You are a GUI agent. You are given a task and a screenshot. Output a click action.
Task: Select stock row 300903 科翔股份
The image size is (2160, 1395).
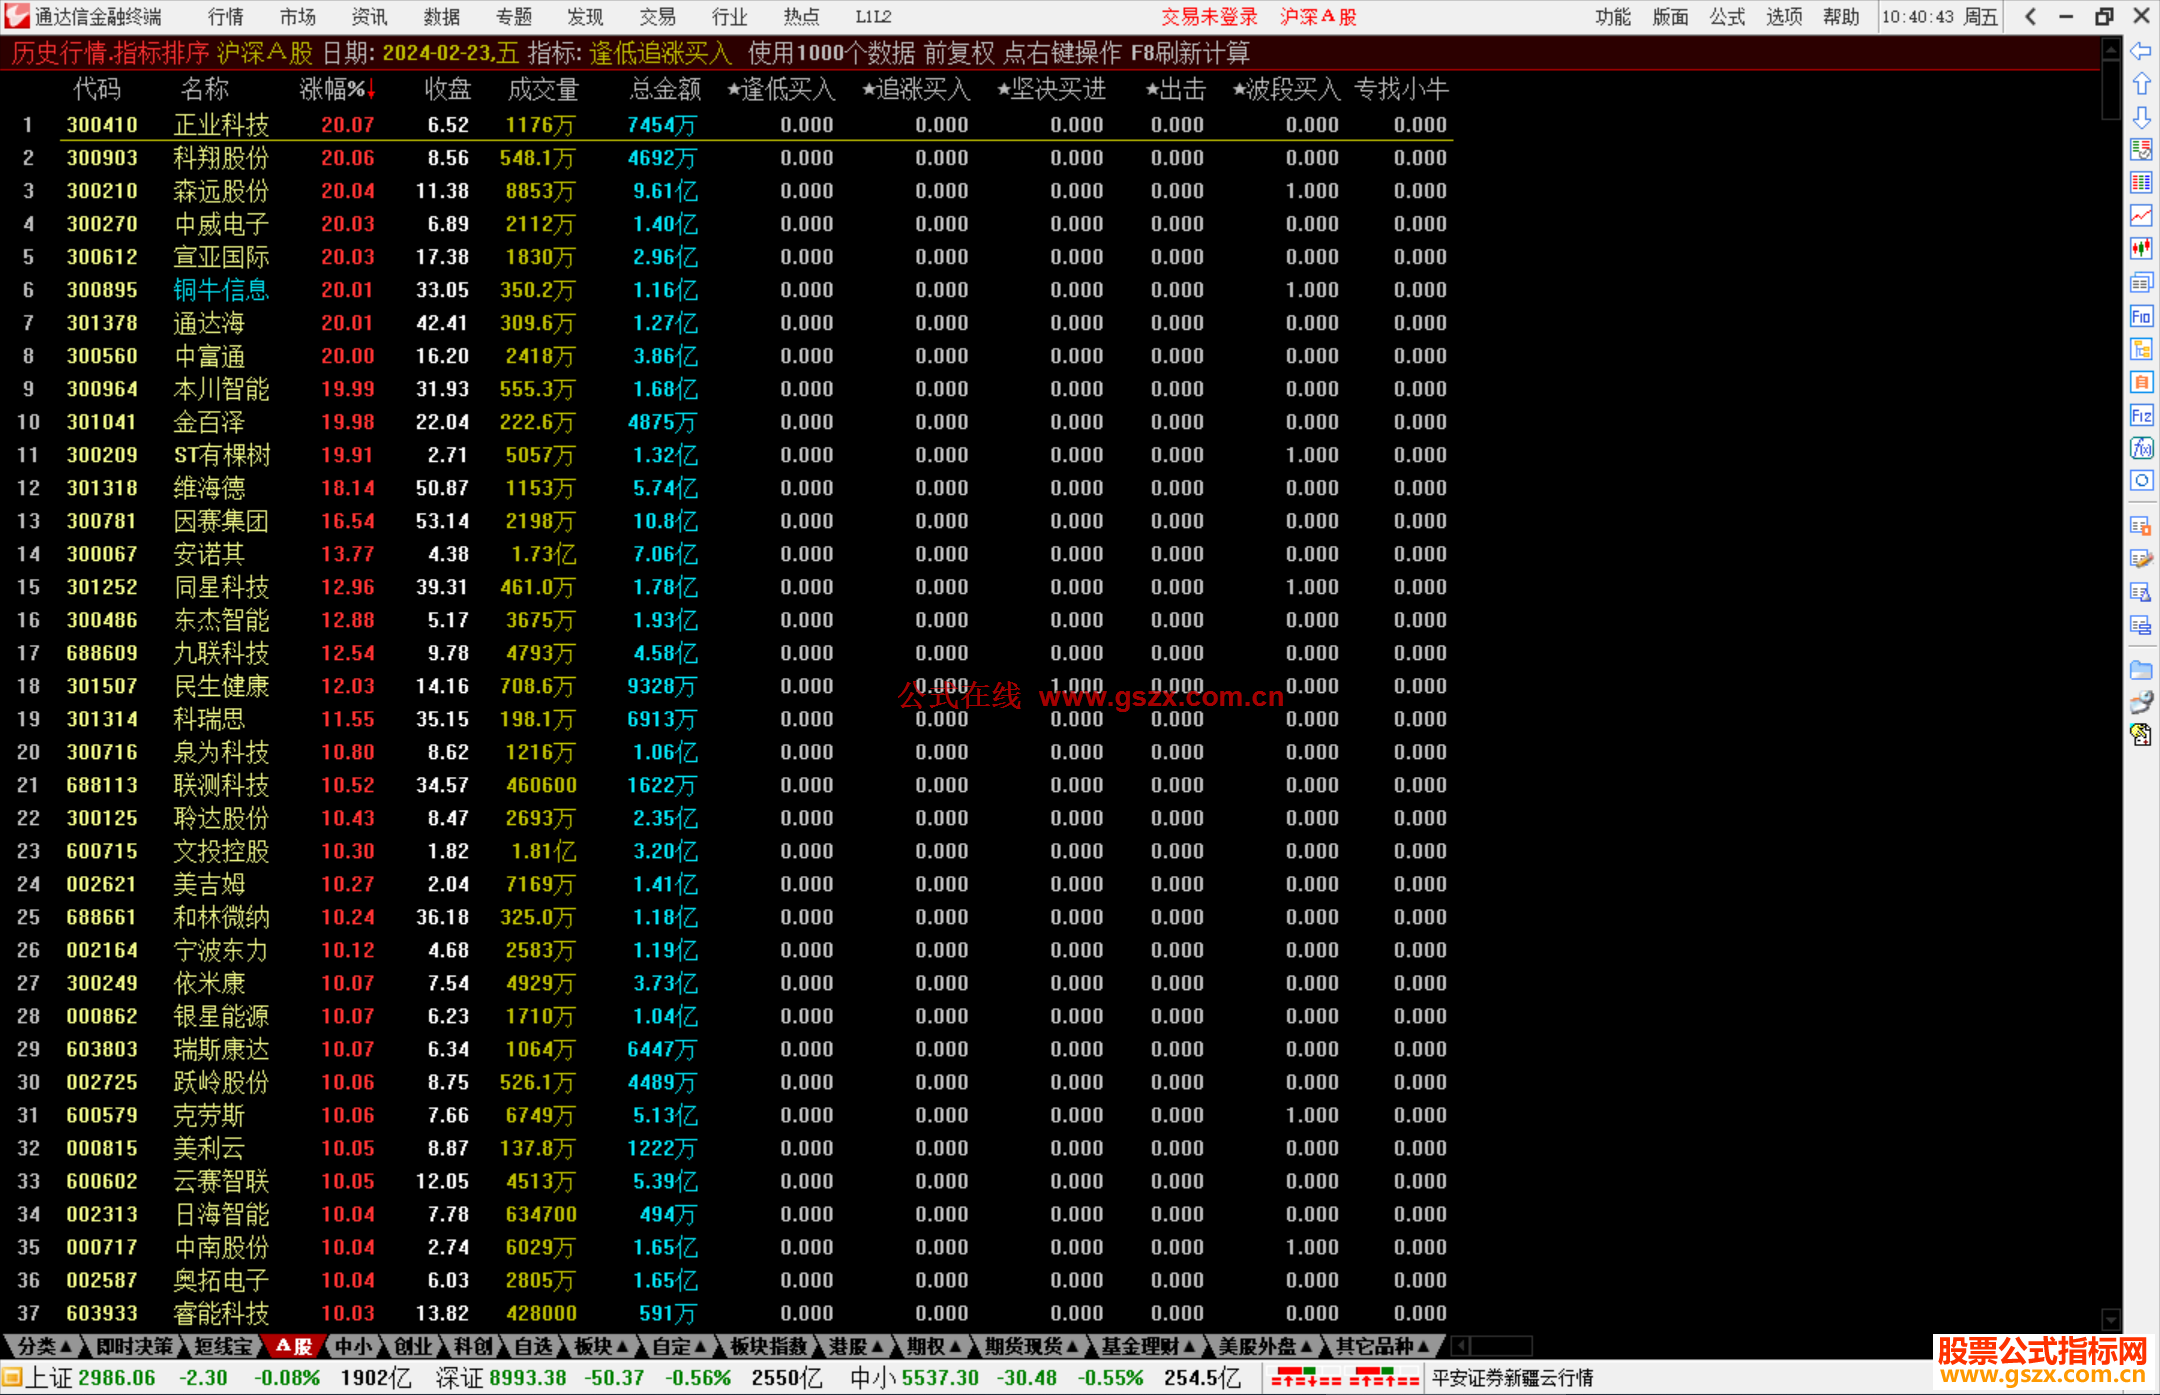[220, 158]
